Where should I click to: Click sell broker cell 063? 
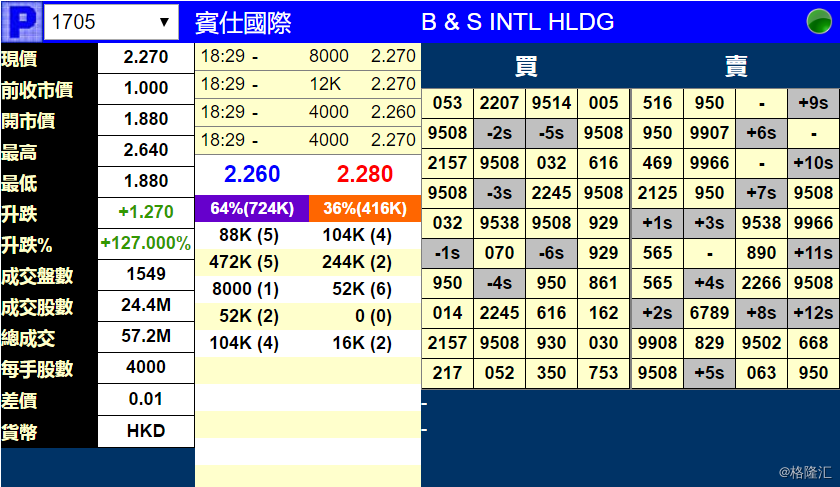(761, 373)
